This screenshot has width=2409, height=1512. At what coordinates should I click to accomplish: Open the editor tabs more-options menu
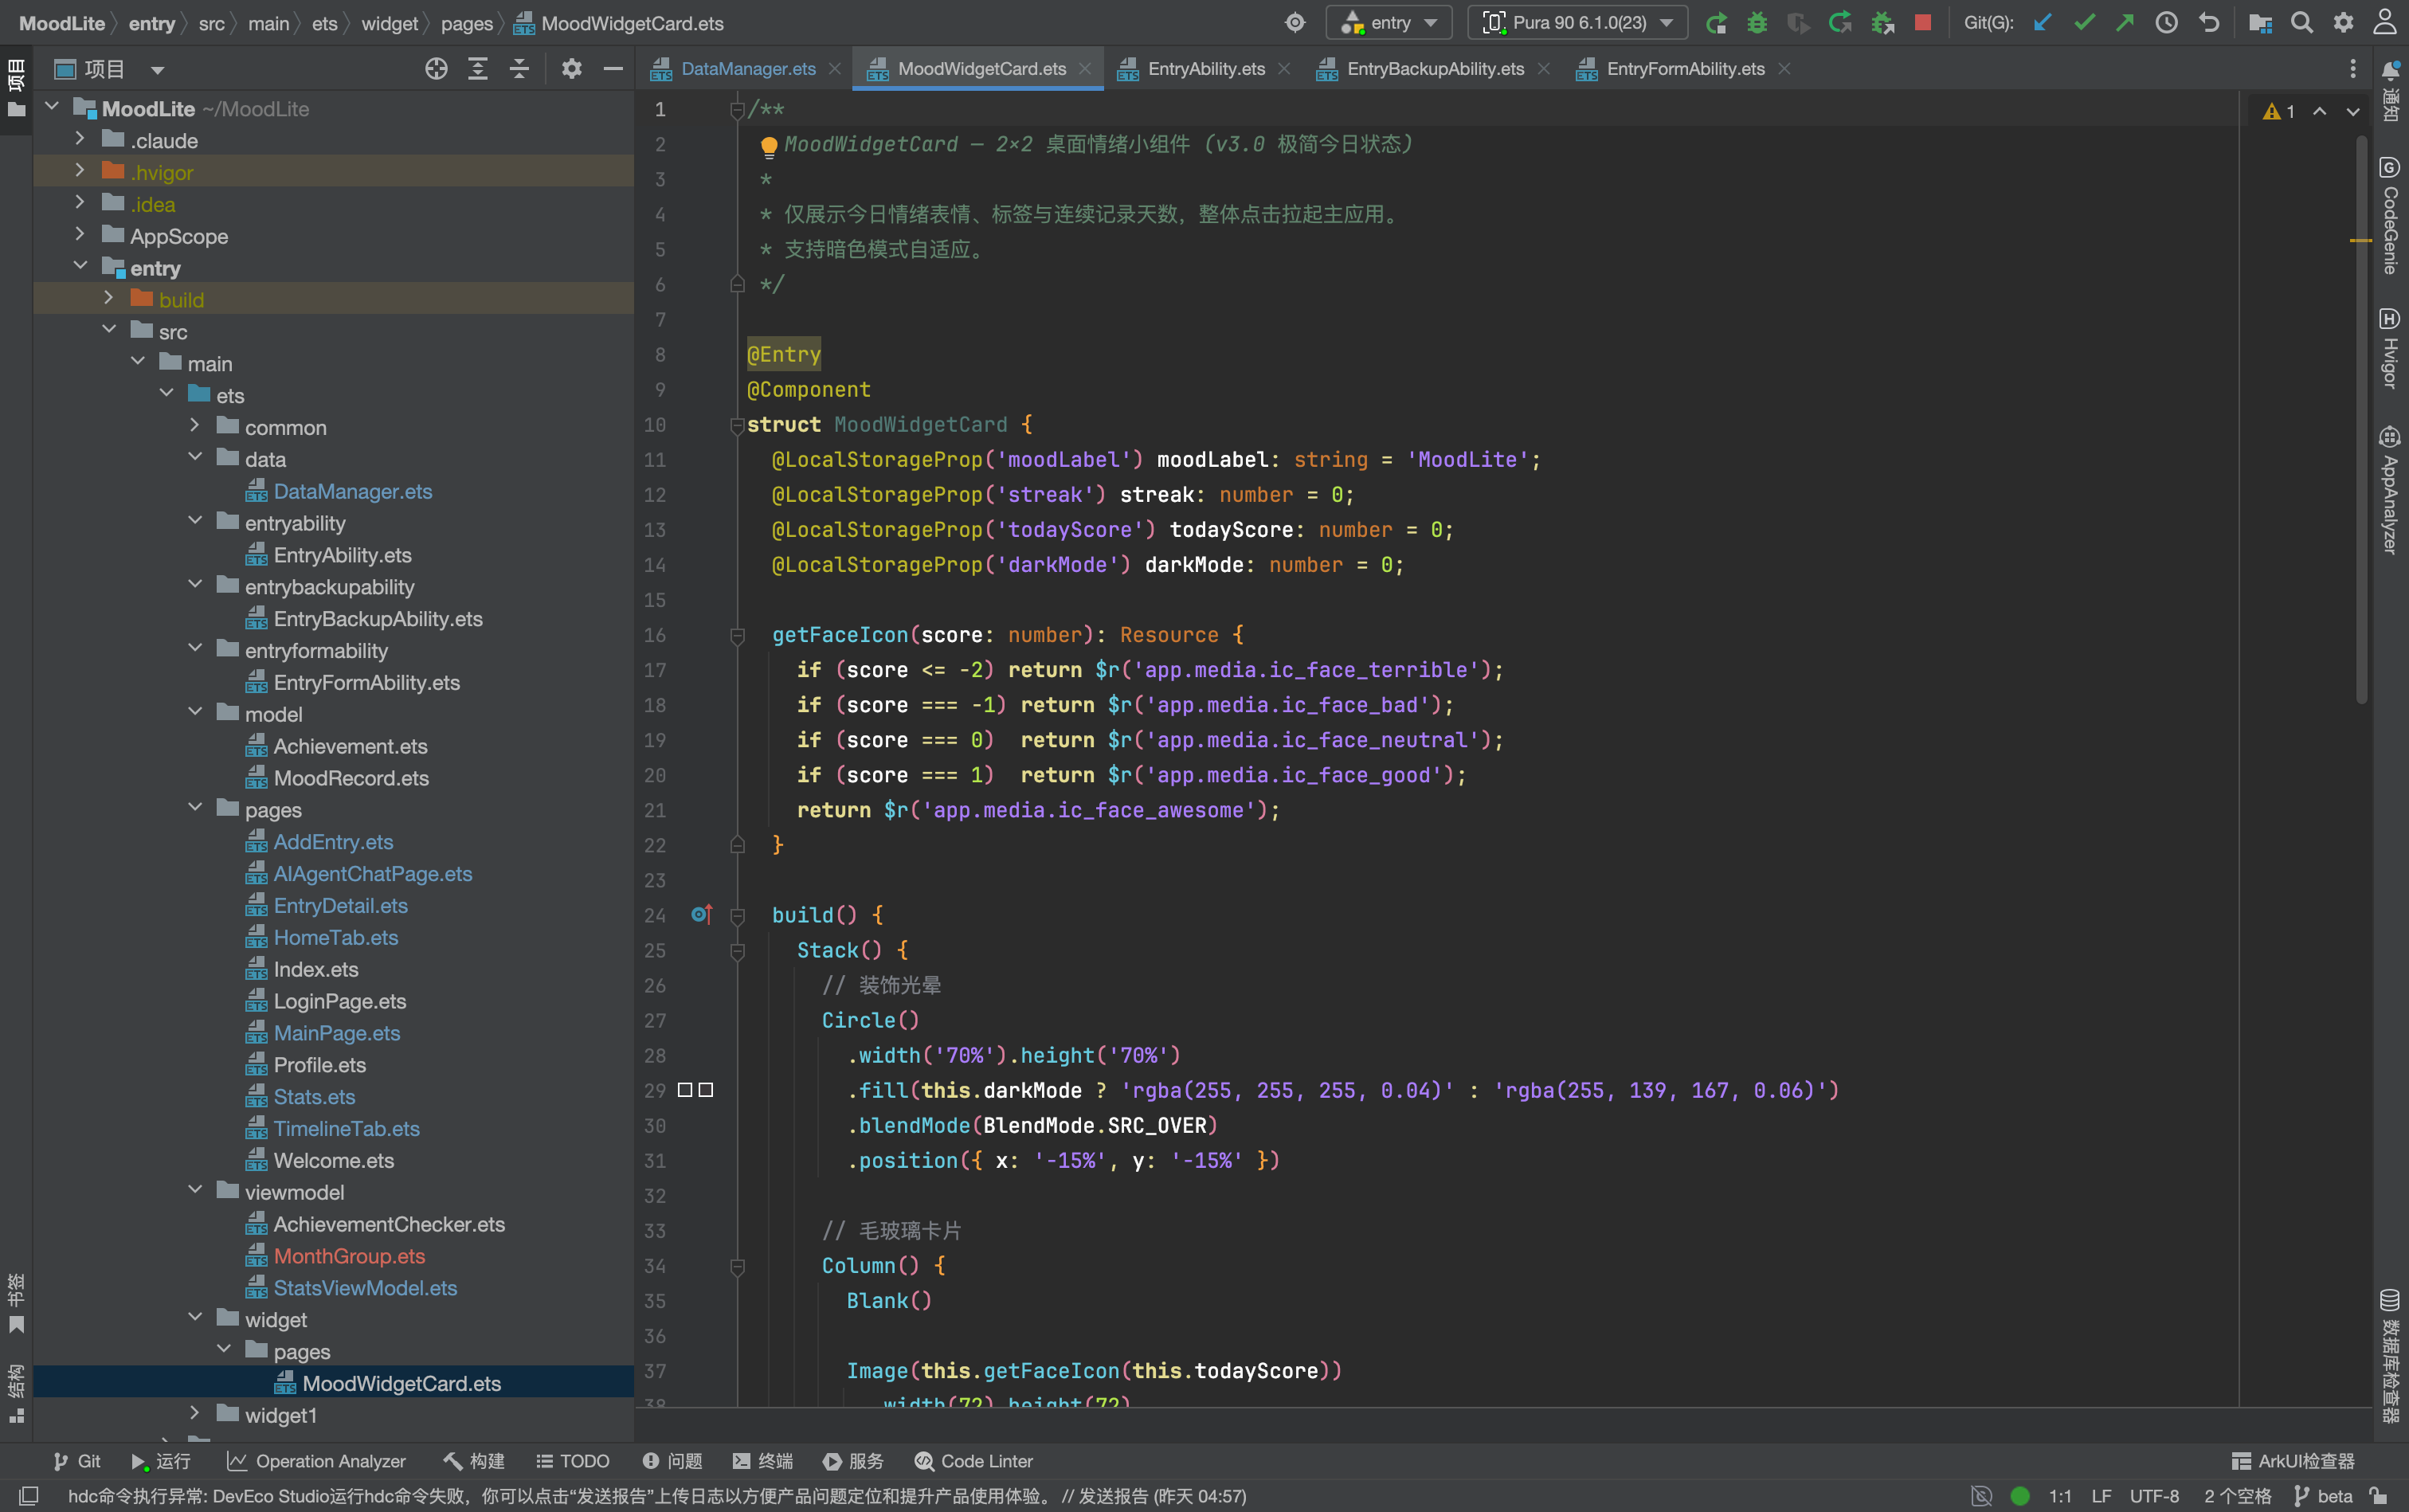point(2352,69)
